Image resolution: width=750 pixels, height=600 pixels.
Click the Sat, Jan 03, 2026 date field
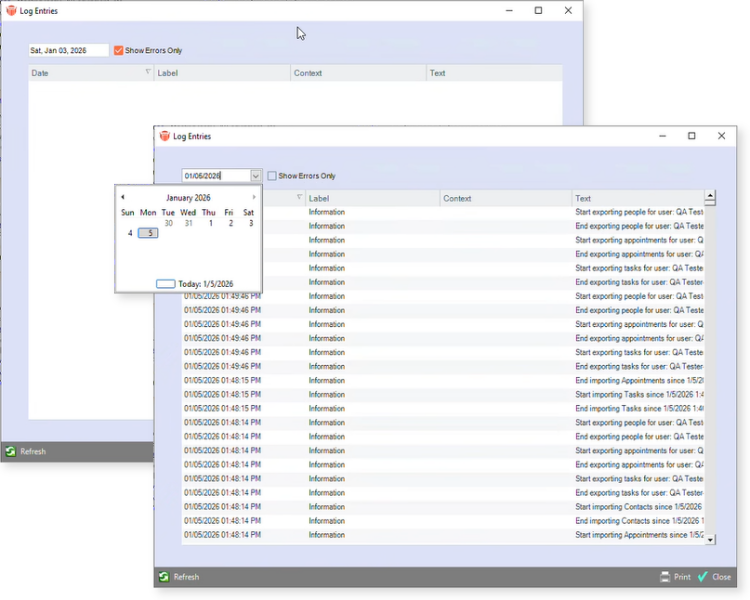(x=68, y=50)
